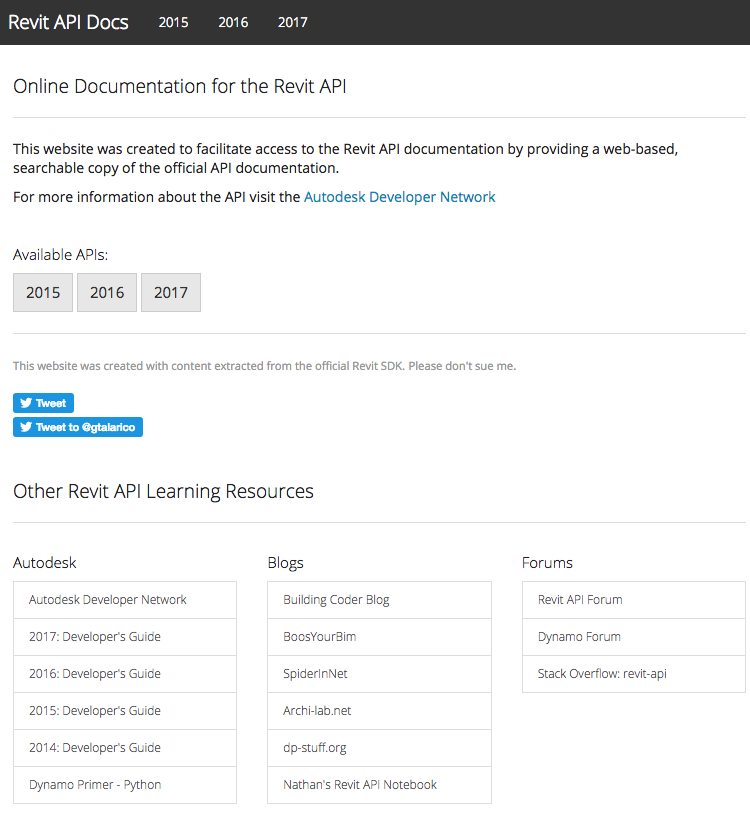Open Nathan's Revit API Notebook
This screenshot has height=813, width=750.
[x=360, y=785]
